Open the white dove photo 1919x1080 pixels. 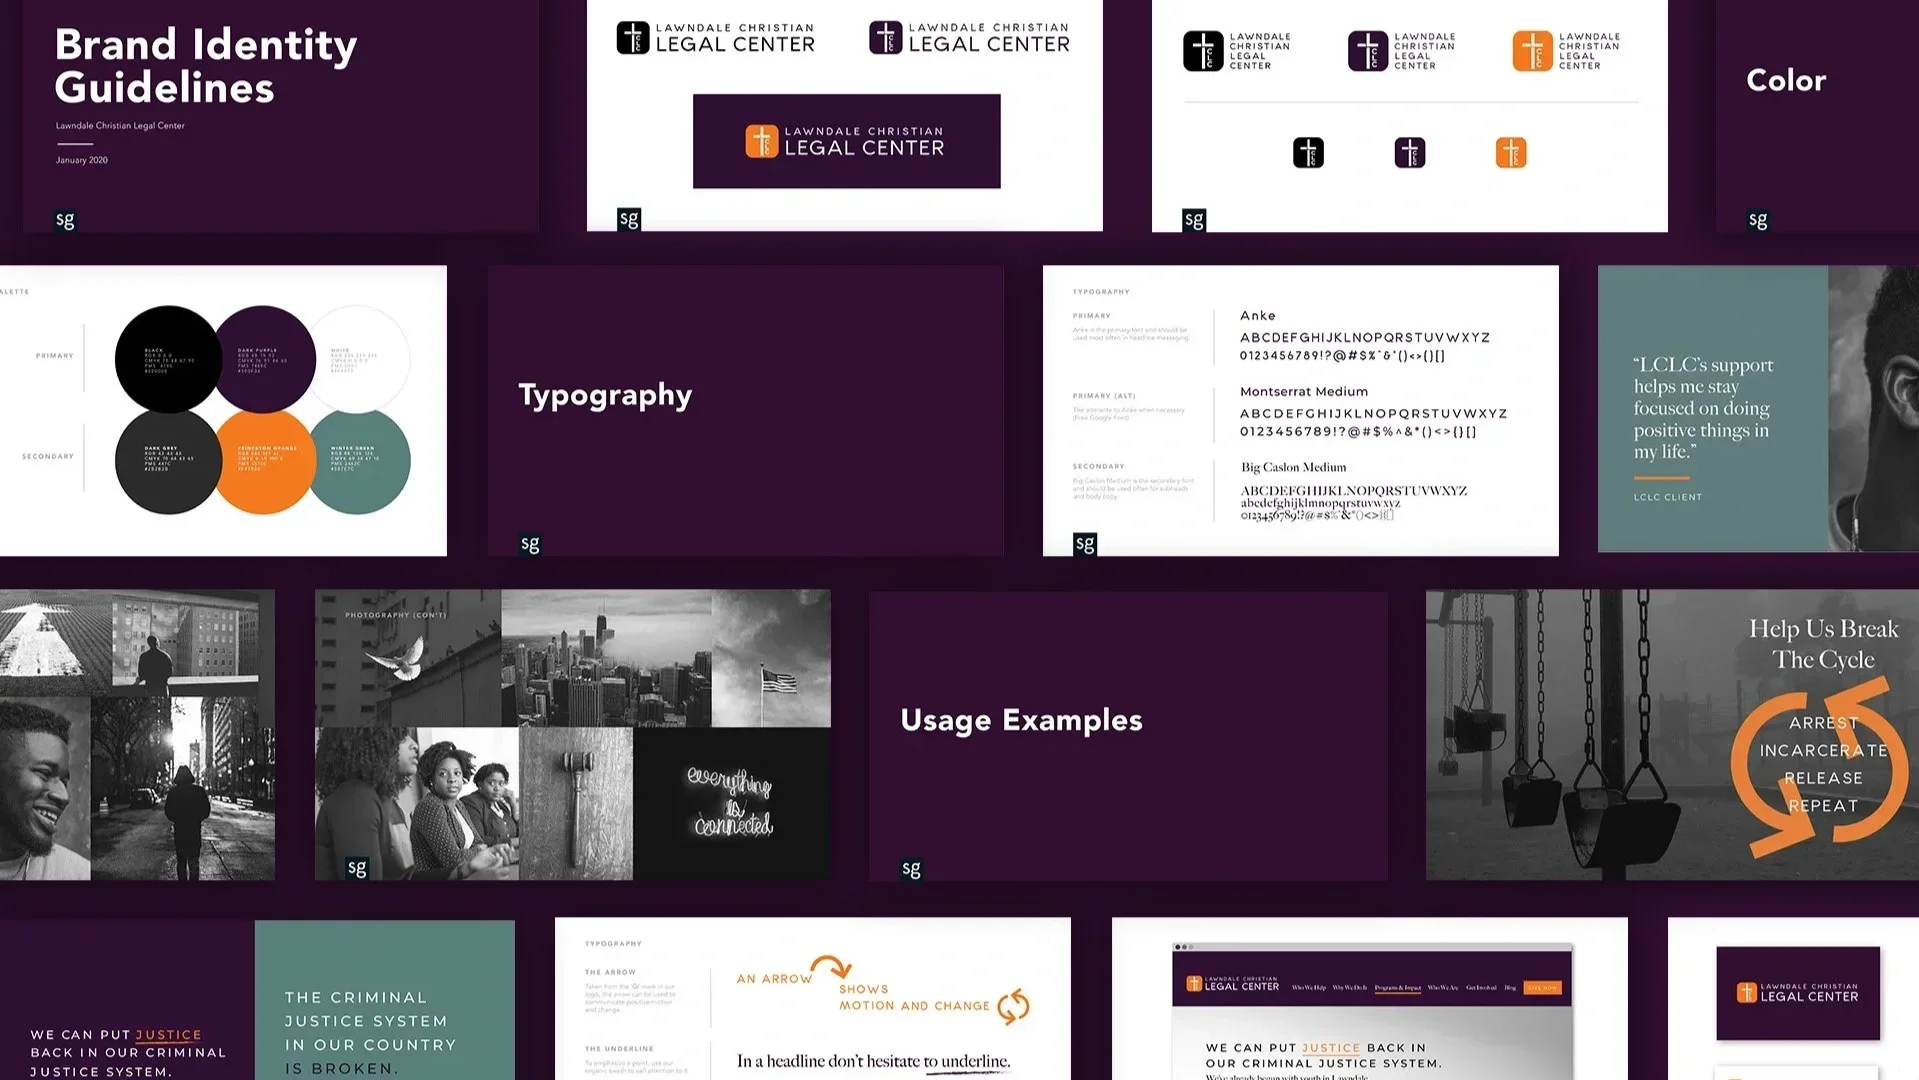point(408,657)
